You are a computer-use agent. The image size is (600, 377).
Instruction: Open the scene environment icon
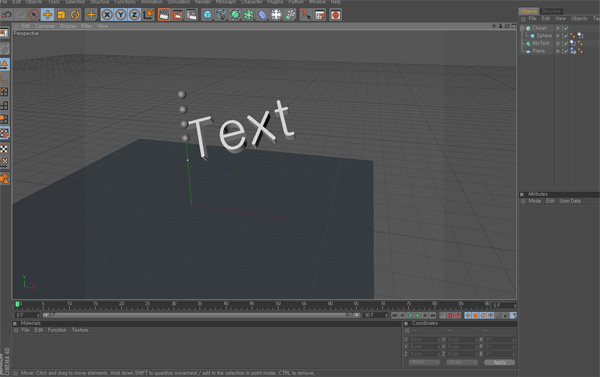[276, 15]
